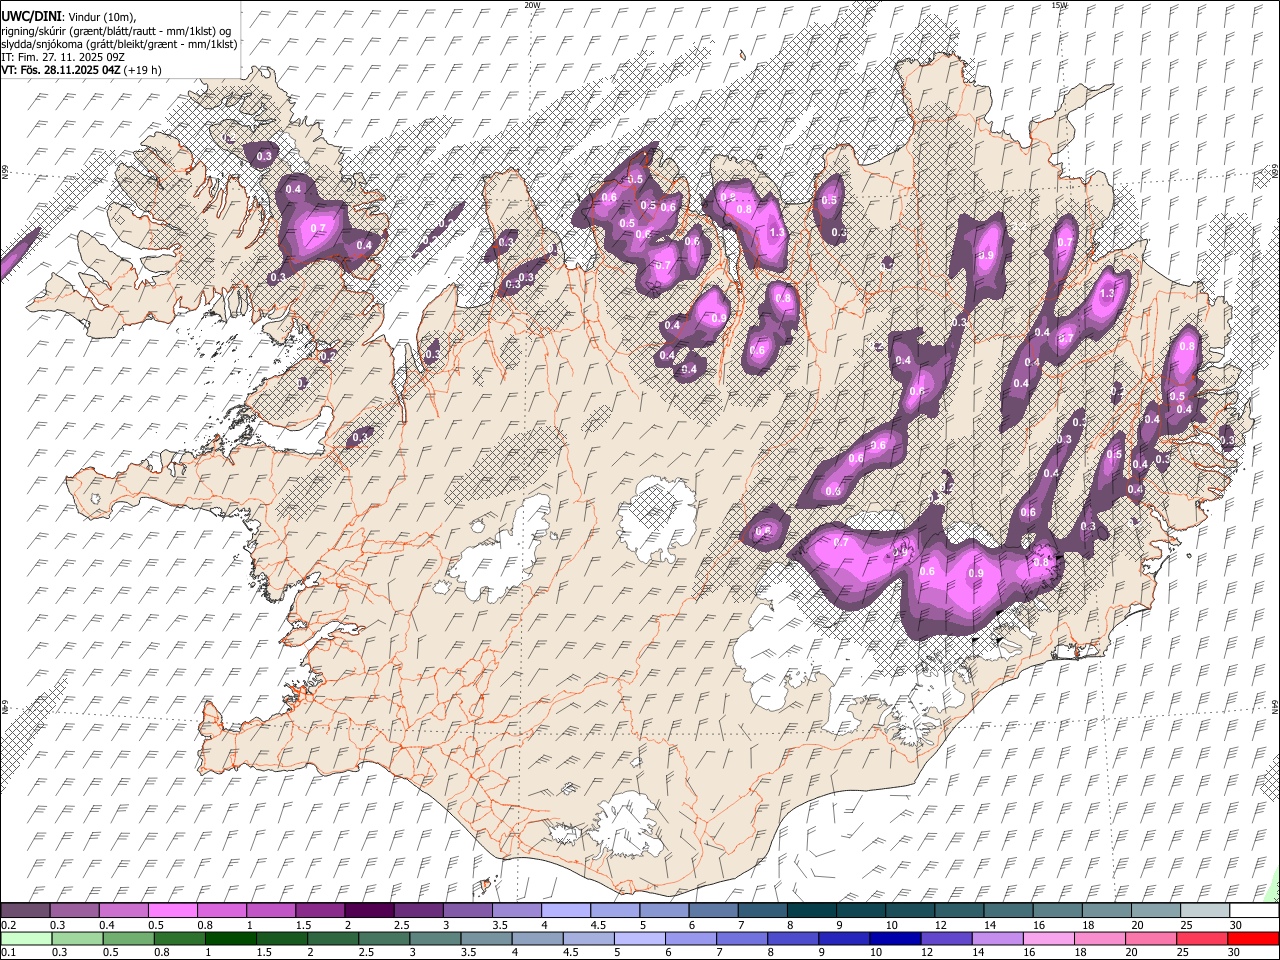Image resolution: width=1280 pixels, height=960 pixels.
Task: Pick the dark teal snow swatch between 8 and 9
Action: pyautogui.click(x=811, y=911)
